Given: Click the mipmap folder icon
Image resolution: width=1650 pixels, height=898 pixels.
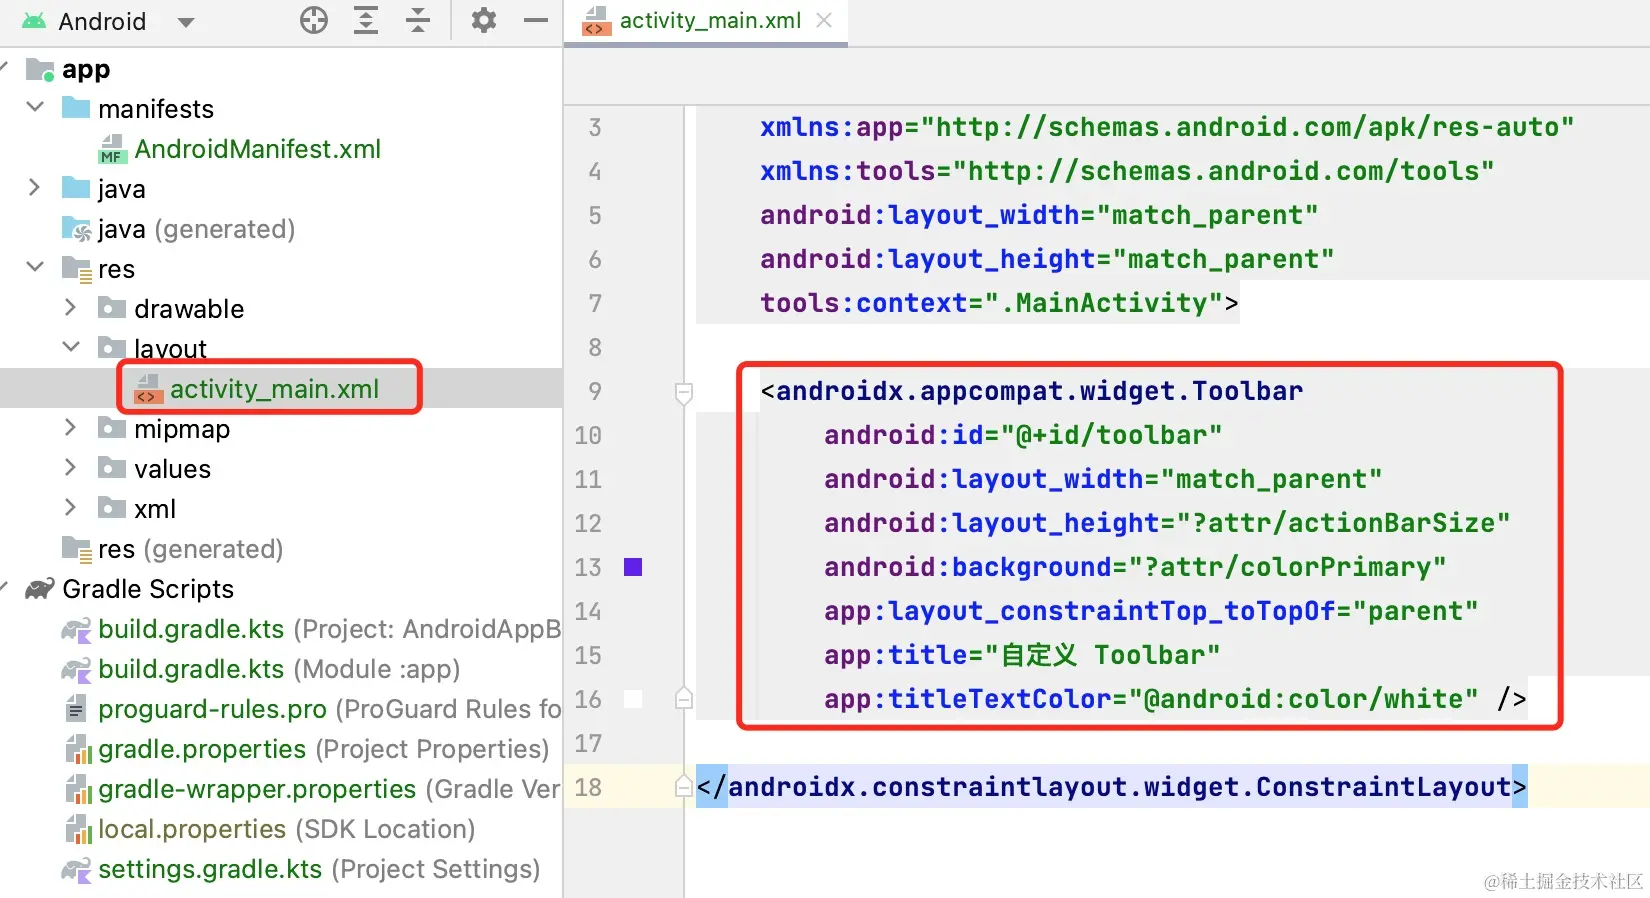Looking at the screenshot, I should point(112,427).
